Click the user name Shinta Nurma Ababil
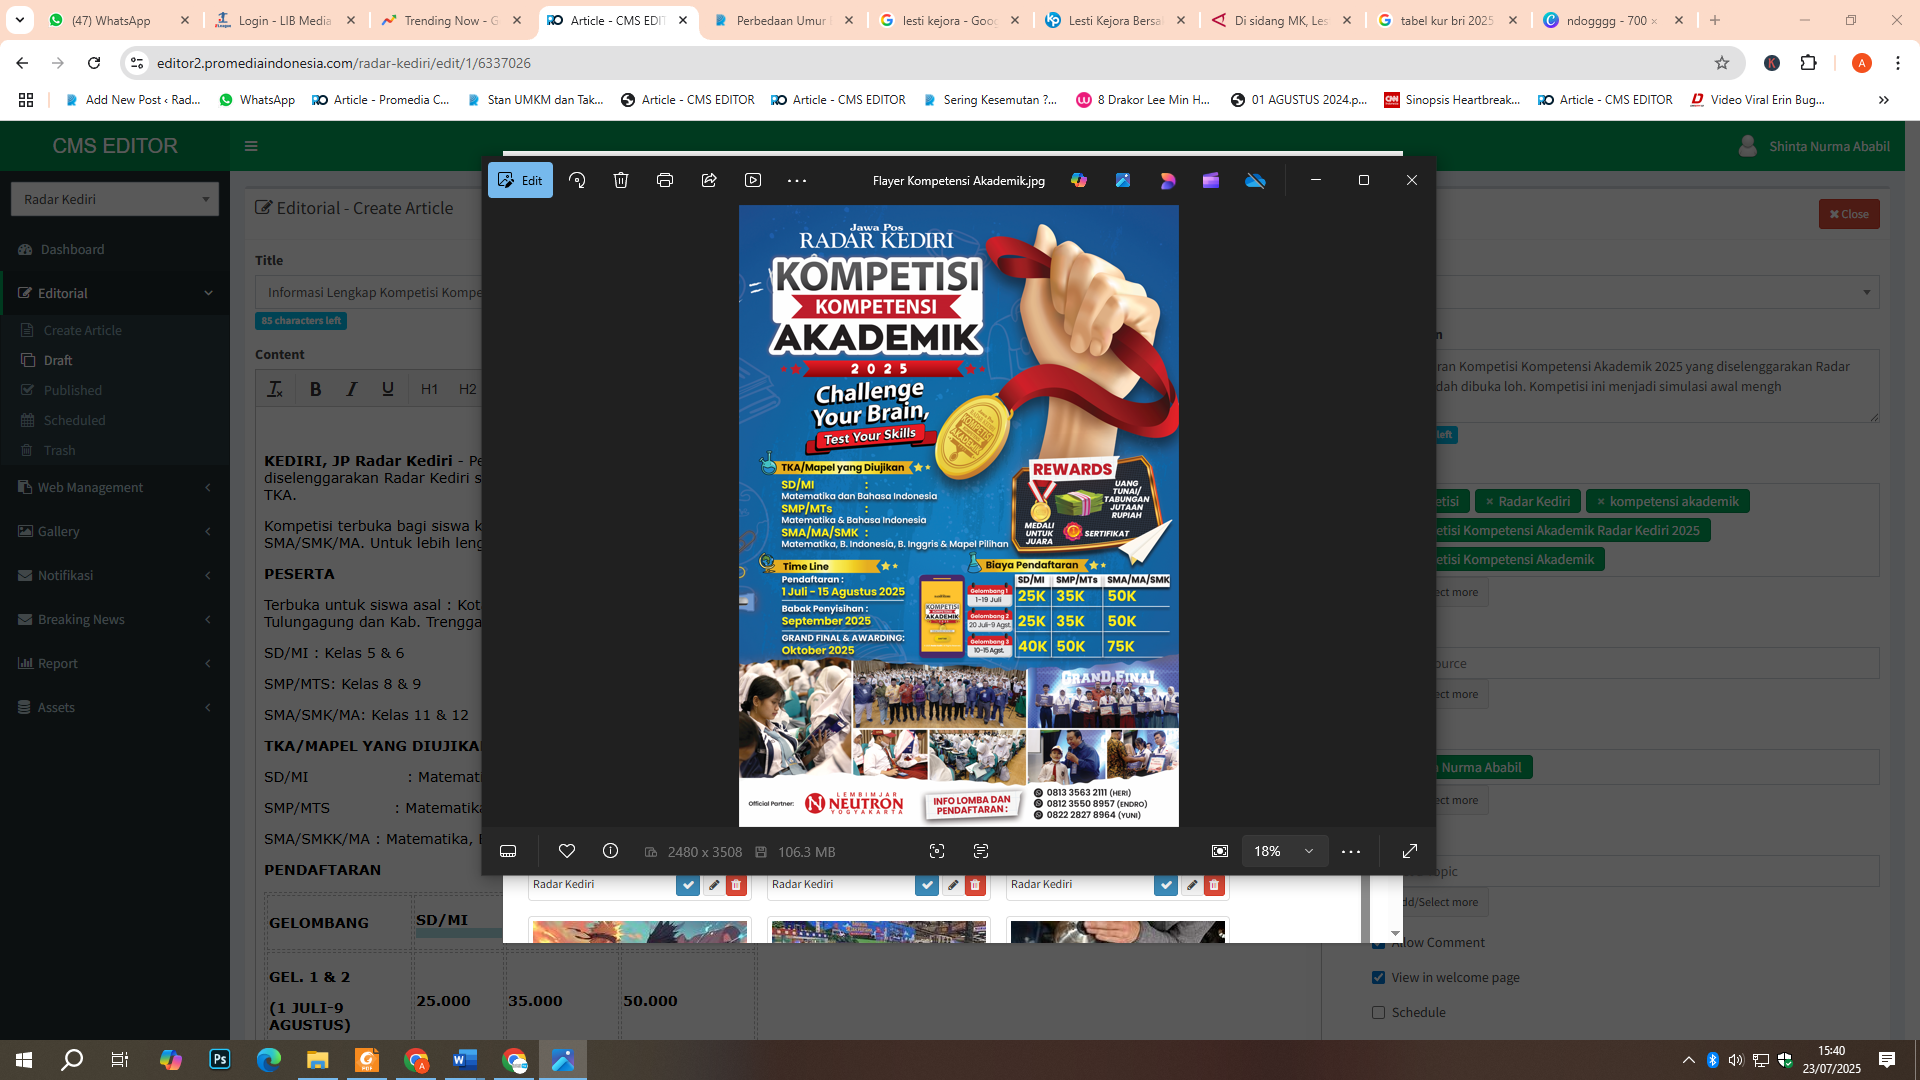The image size is (1920, 1080). 1829,146
